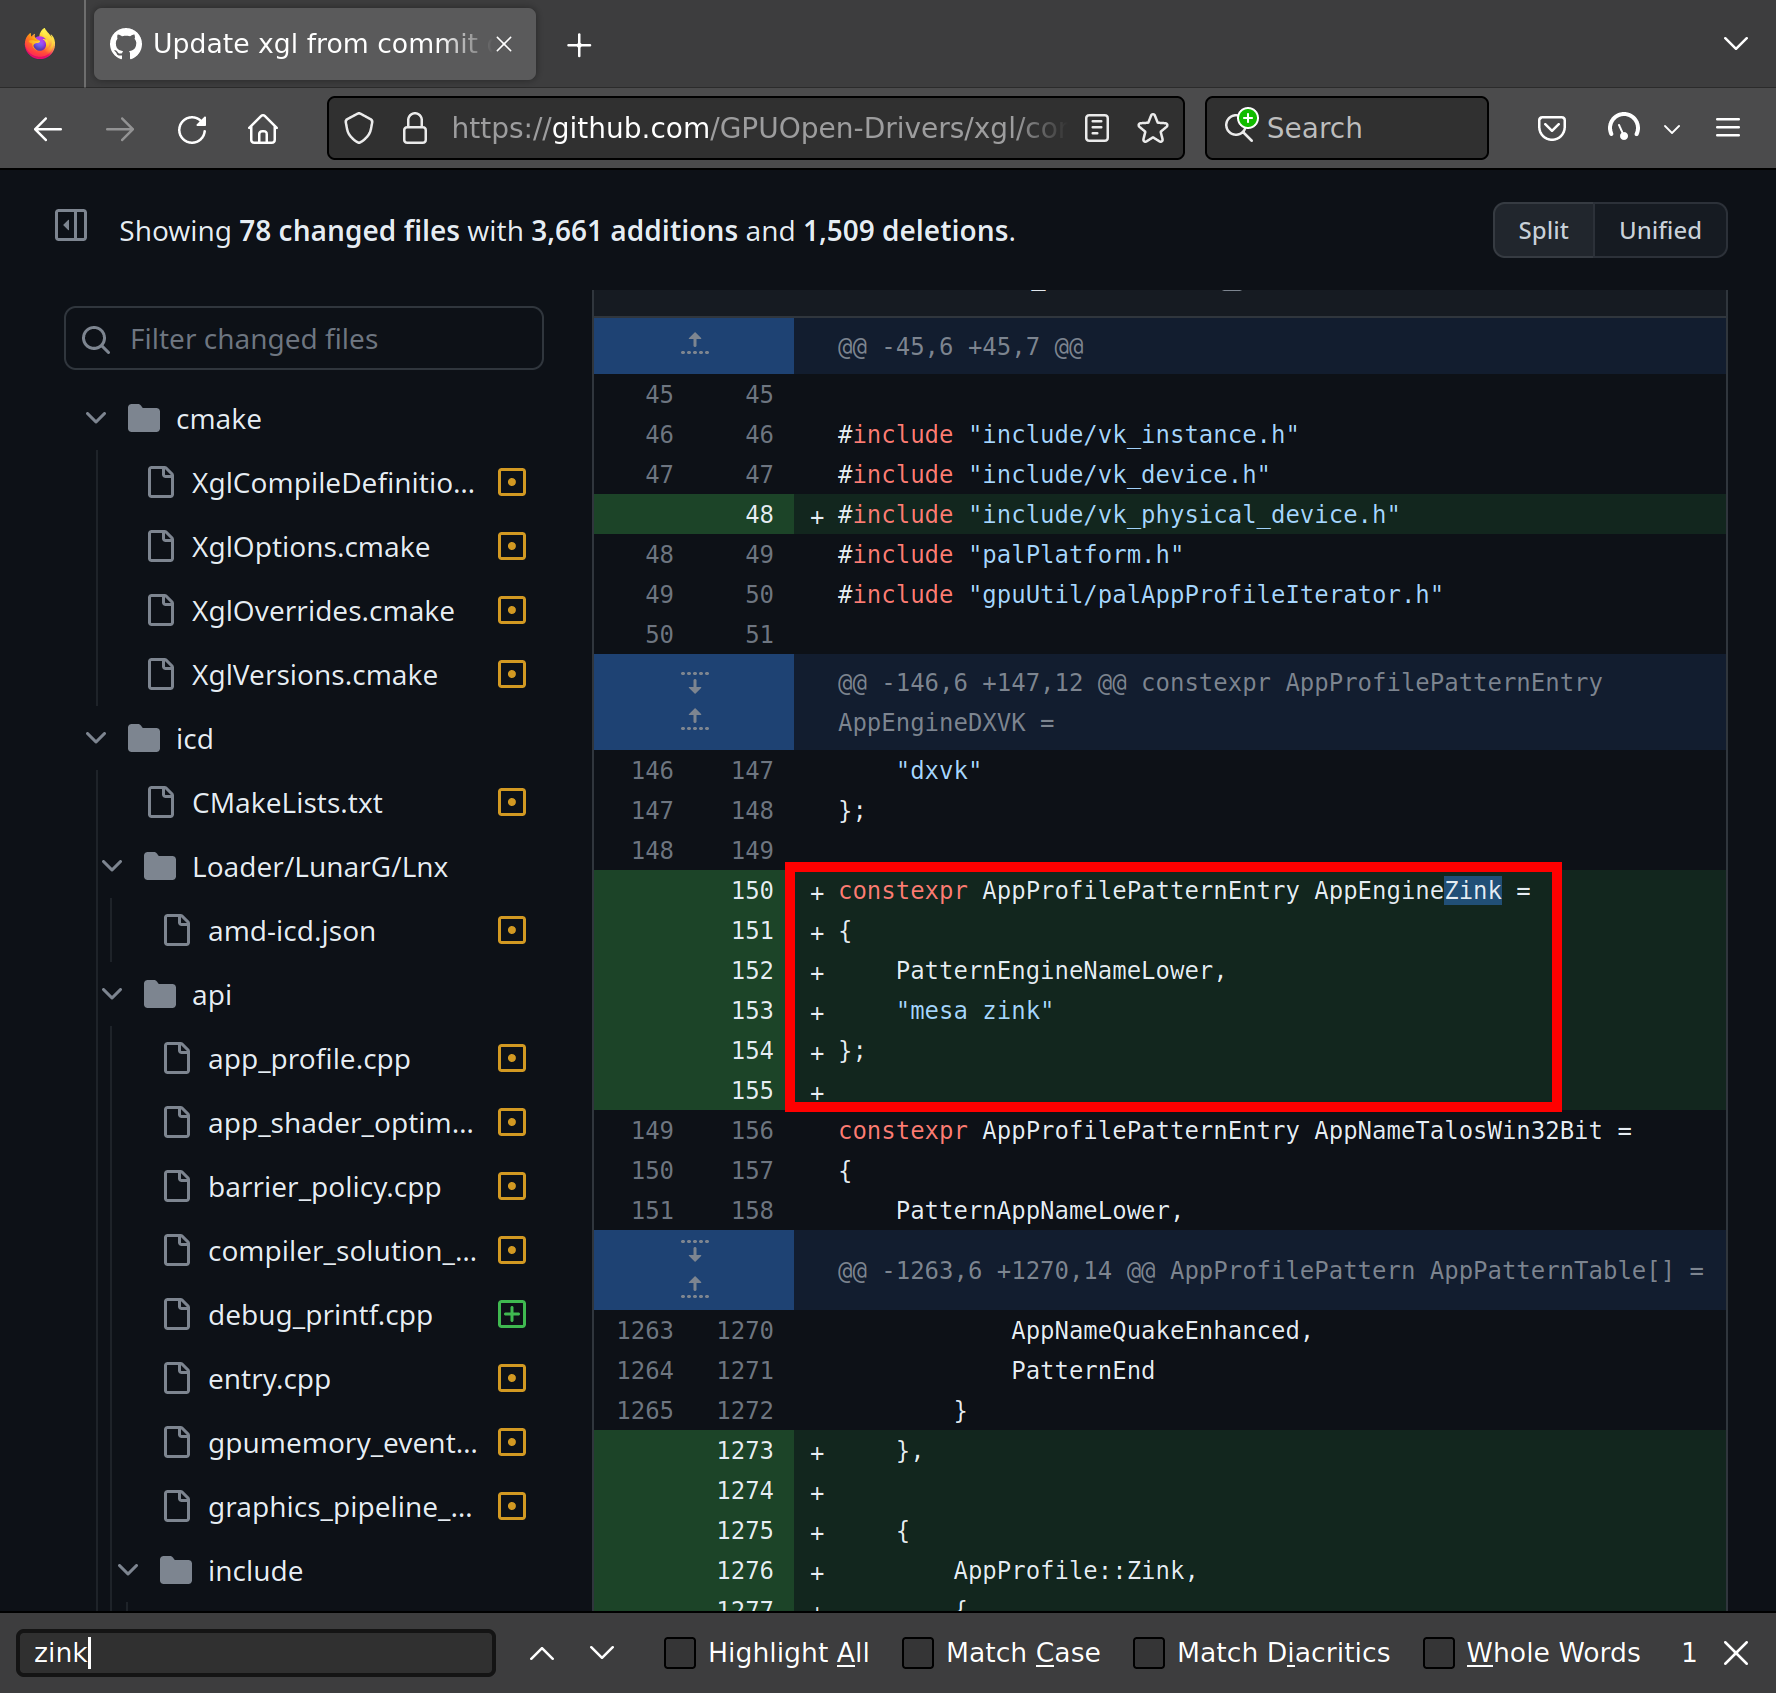Click the browser Search box
Image resolution: width=1776 pixels, height=1693 pixels.
pyautogui.click(x=1347, y=128)
